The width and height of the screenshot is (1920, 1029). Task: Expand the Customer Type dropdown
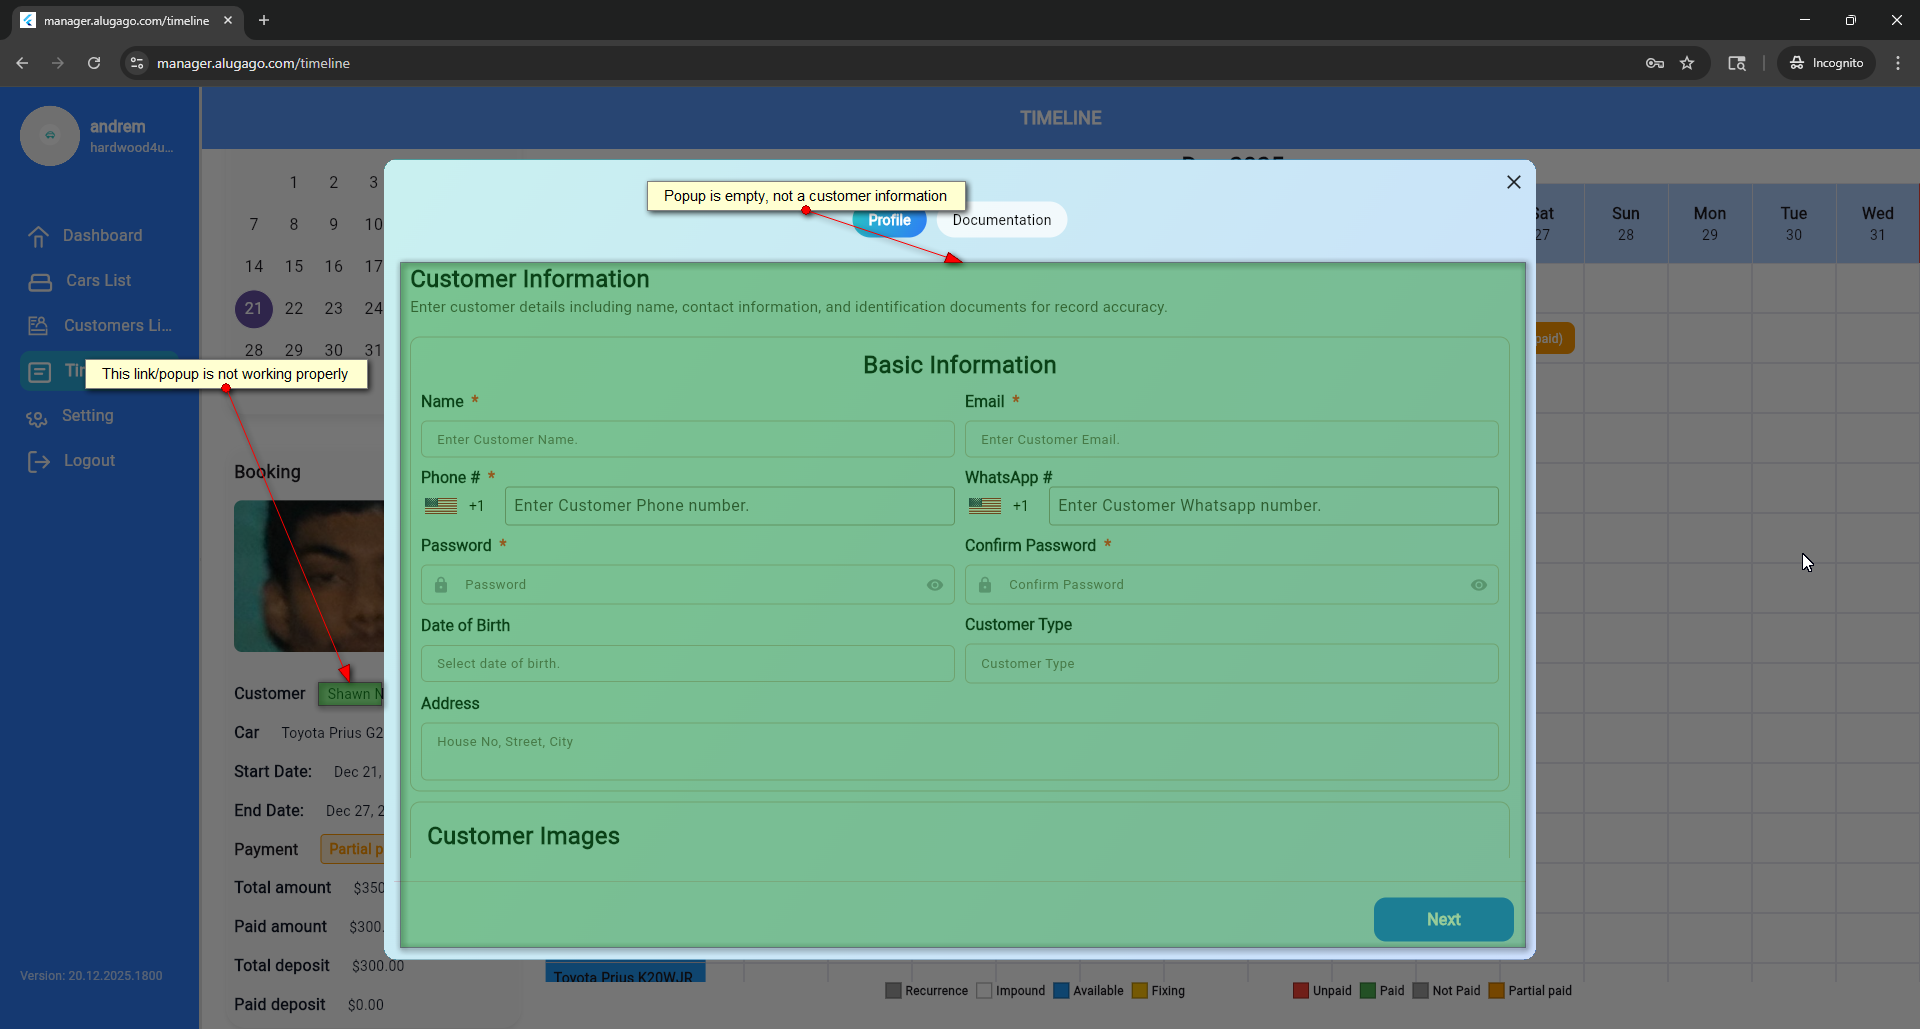point(1230,664)
